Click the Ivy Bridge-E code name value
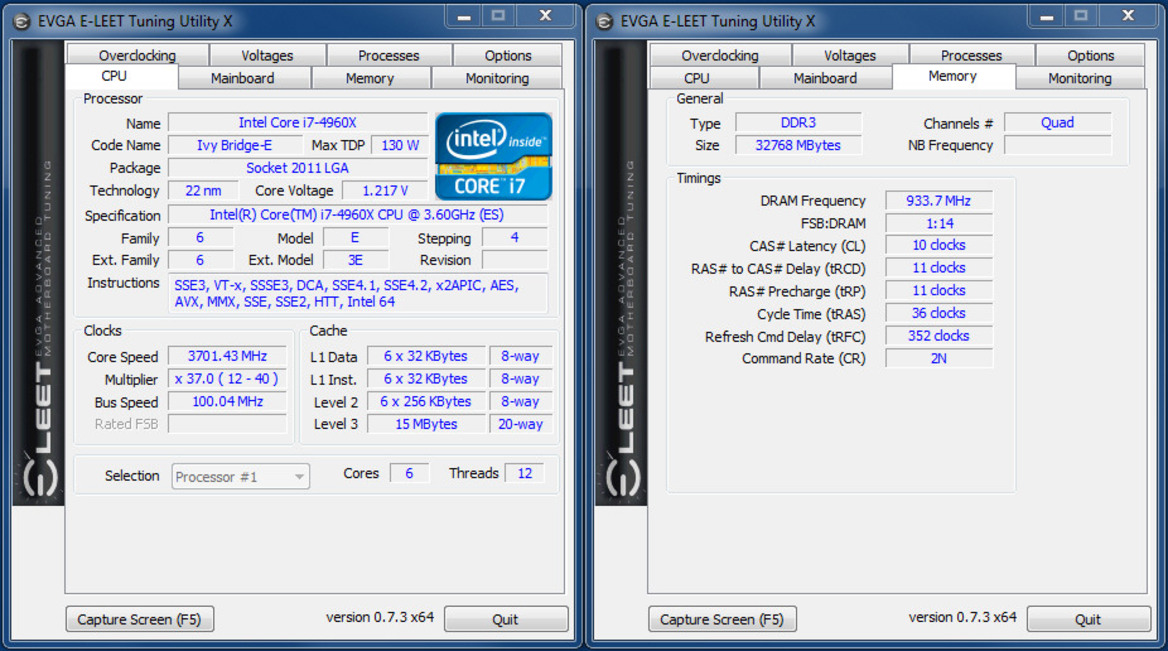The width and height of the screenshot is (1168, 651). pos(235,145)
